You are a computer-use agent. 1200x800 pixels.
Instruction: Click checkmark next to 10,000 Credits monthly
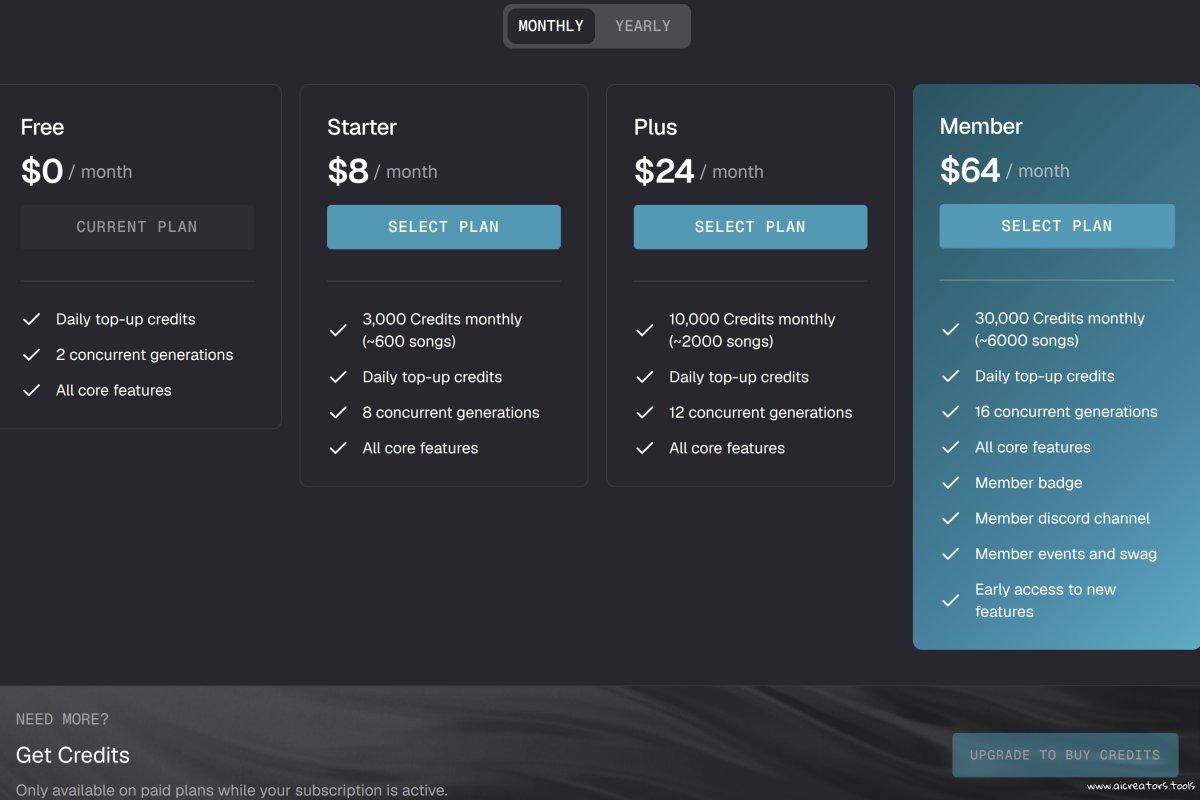645,330
